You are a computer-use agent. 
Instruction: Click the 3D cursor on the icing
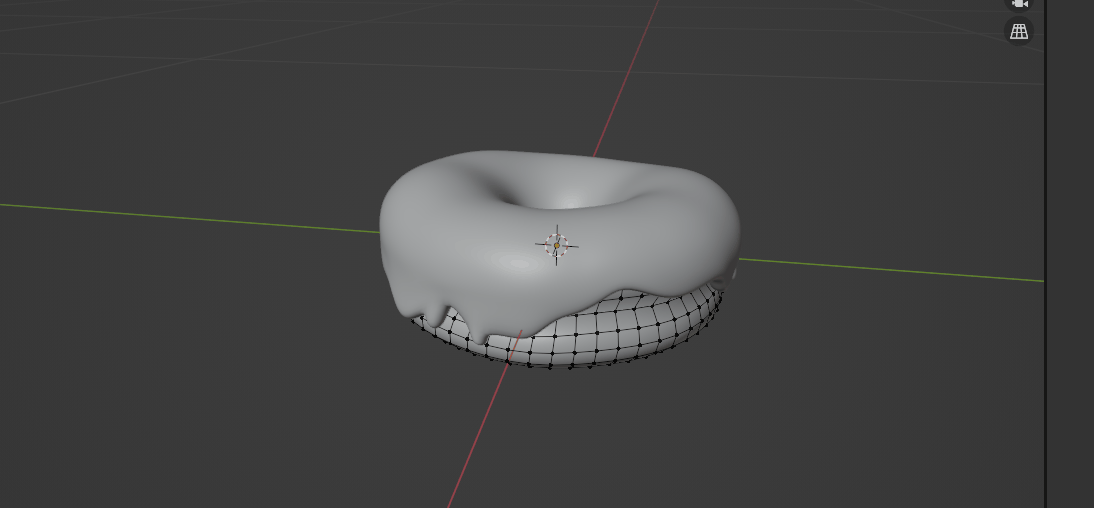click(x=556, y=245)
